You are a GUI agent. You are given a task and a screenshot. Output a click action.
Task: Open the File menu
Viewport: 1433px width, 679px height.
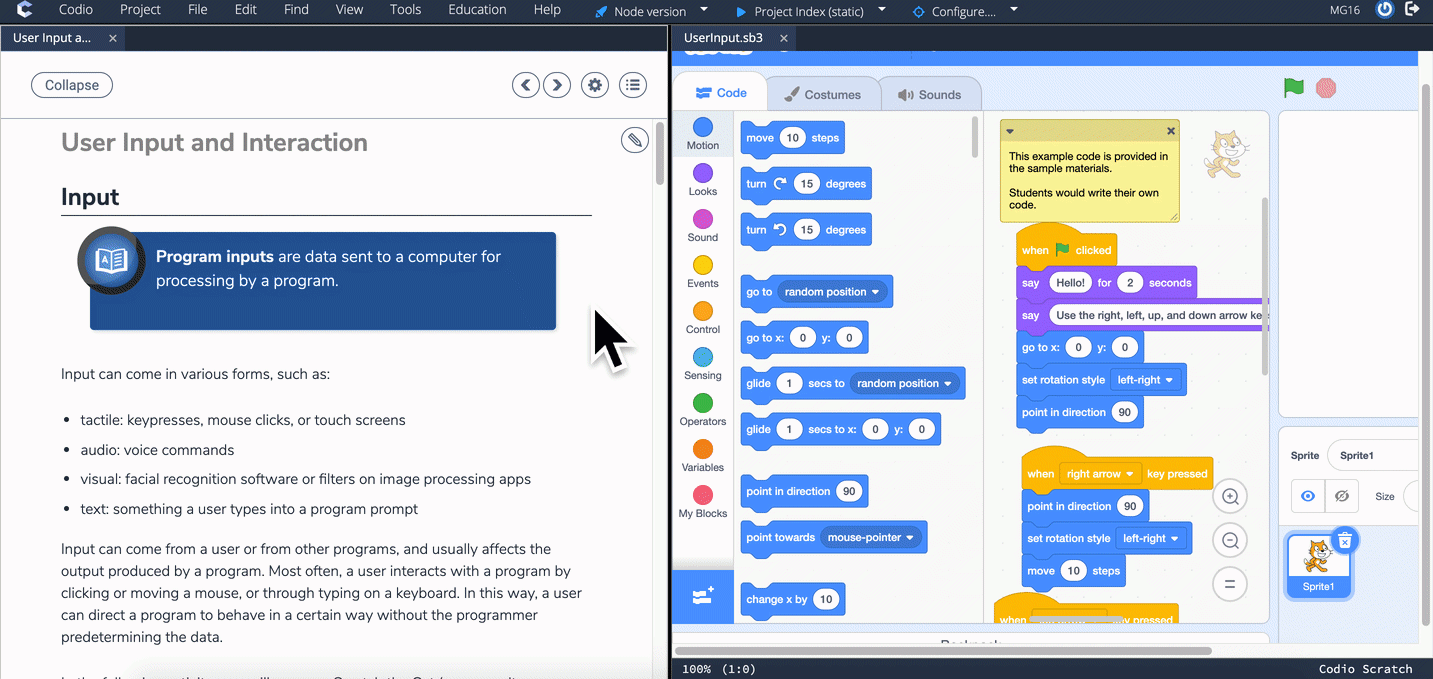(198, 10)
